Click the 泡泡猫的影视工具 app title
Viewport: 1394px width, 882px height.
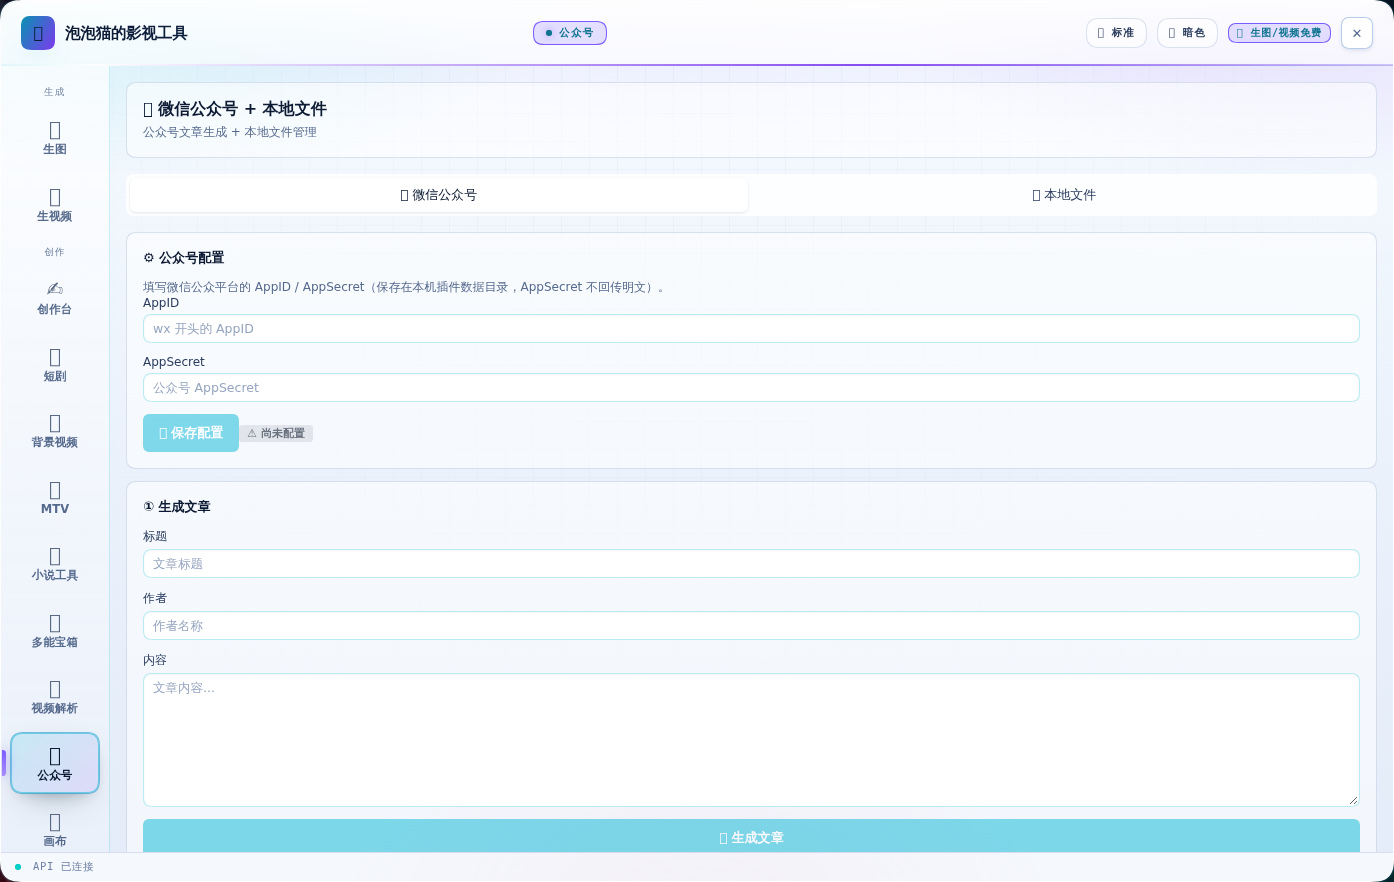coord(126,33)
